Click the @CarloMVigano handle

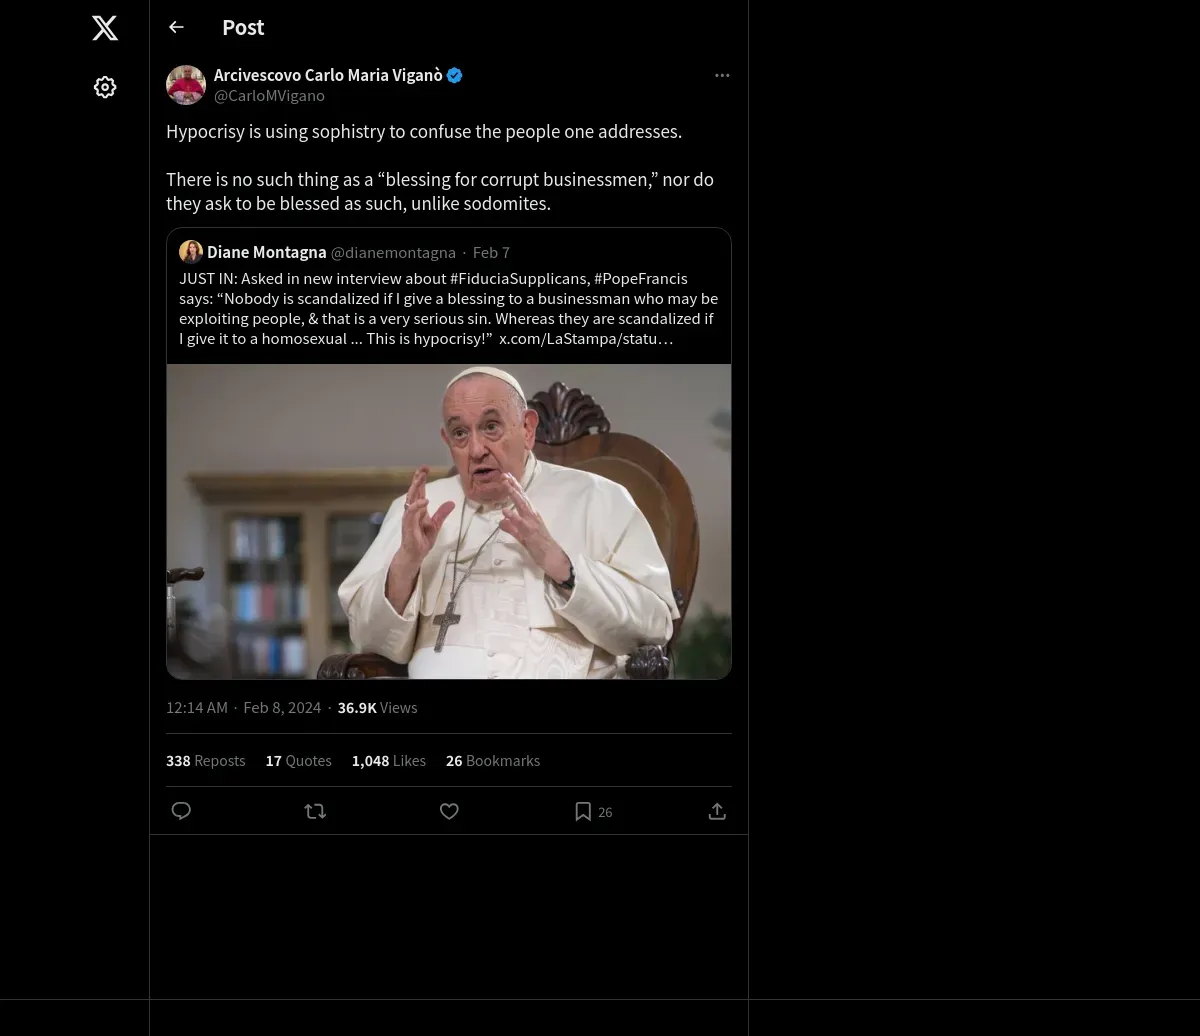[269, 96]
